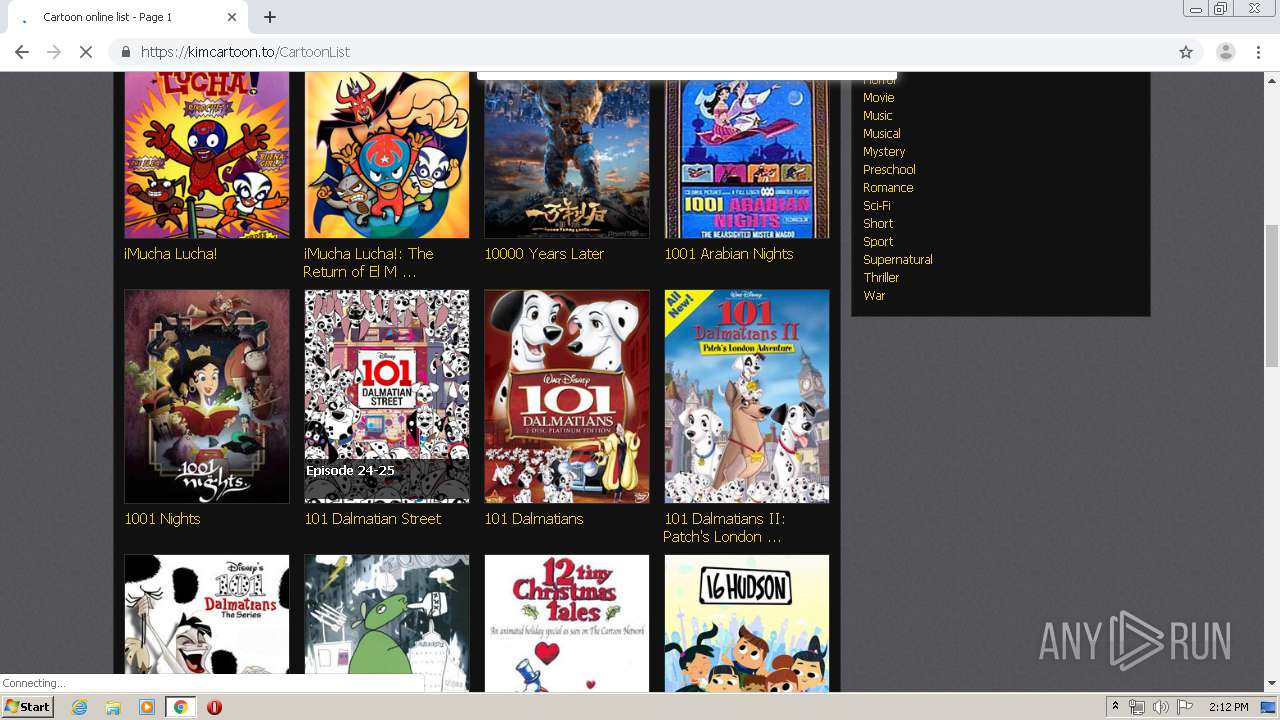Open ¡Mucha Lucha!: The Return of El M title

point(368,263)
